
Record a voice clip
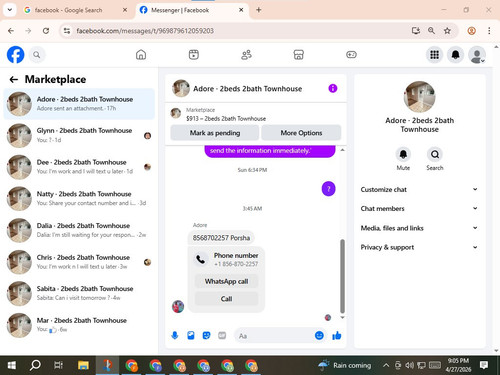pyautogui.click(x=175, y=335)
